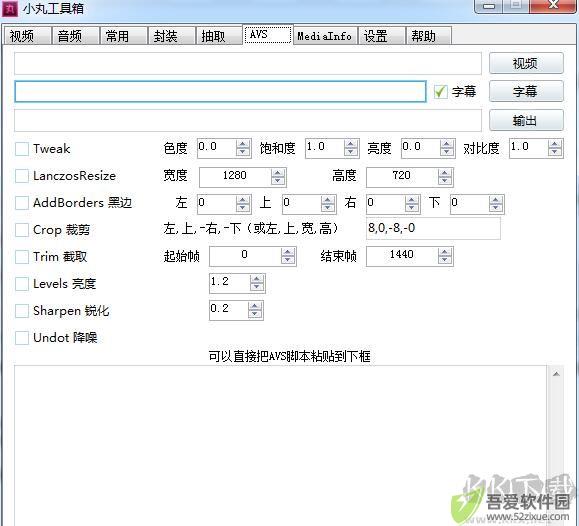The height and width of the screenshot is (526, 579).
Task: Uncheck the 字幕 checkbox
Action: point(440,91)
